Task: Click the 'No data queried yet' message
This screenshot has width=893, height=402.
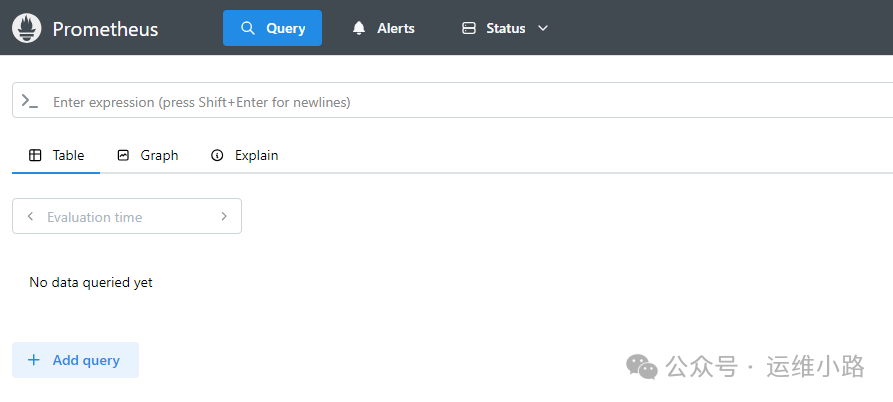Action: point(91,282)
